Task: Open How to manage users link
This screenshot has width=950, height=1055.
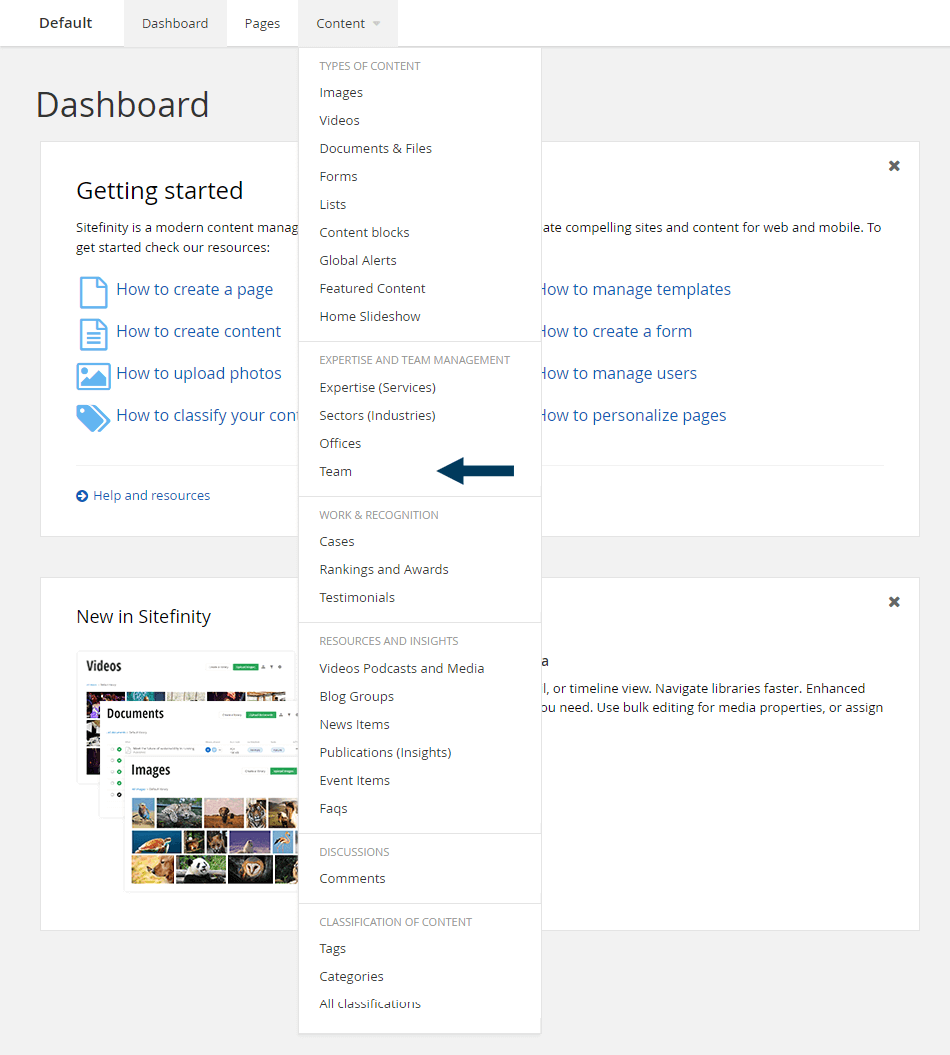Action: pyautogui.click(x=619, y=374)
